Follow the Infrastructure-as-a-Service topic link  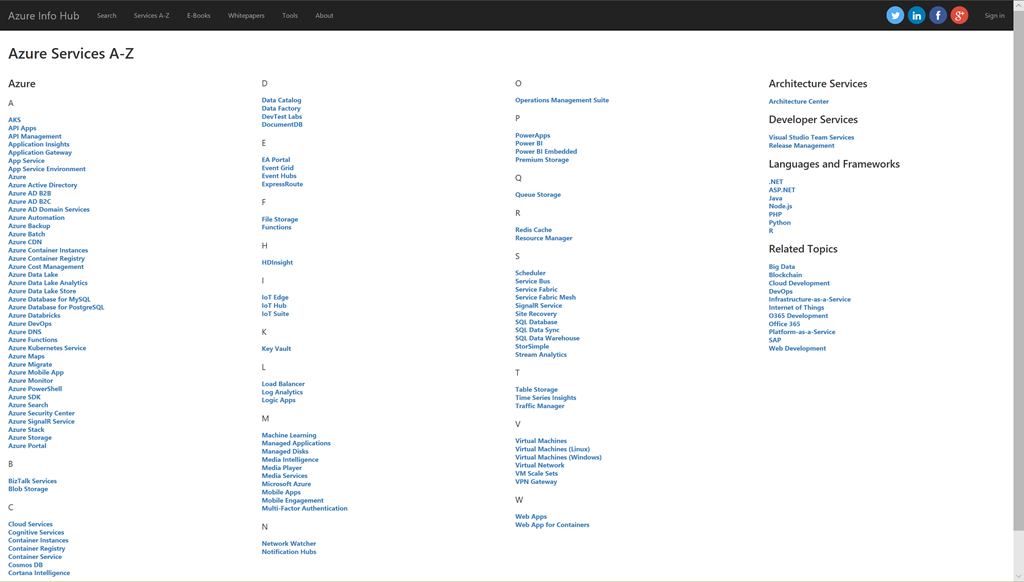click(x=809, y=299)
